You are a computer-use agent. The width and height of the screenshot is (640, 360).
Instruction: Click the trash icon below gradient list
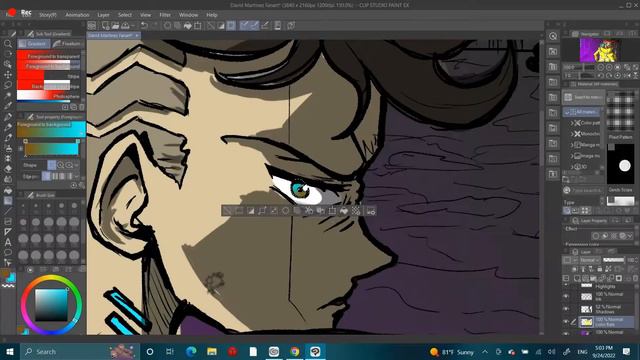click(82, 107)
